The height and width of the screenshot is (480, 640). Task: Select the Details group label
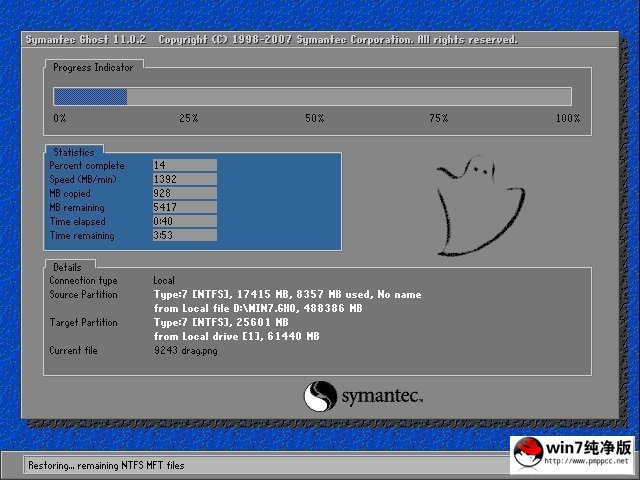pyautogui.click(x=67, y=267)
